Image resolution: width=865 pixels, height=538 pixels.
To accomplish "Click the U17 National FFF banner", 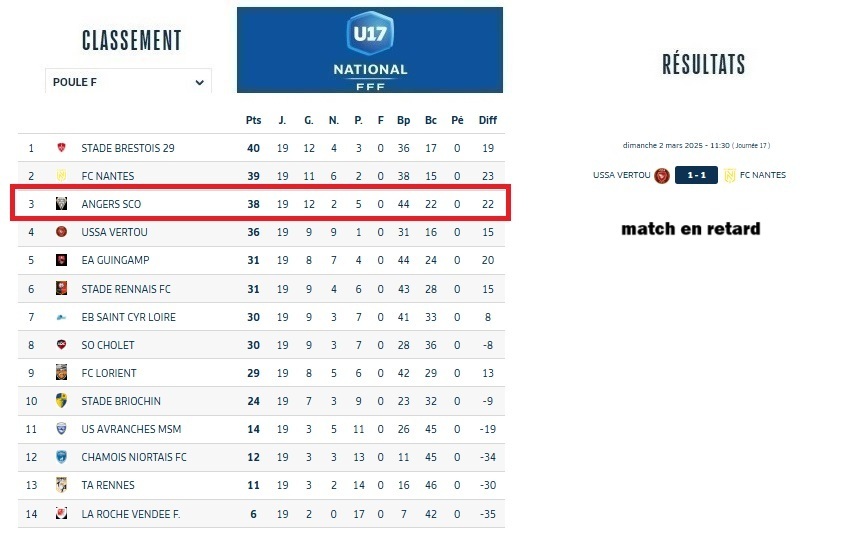I will 370,50.
